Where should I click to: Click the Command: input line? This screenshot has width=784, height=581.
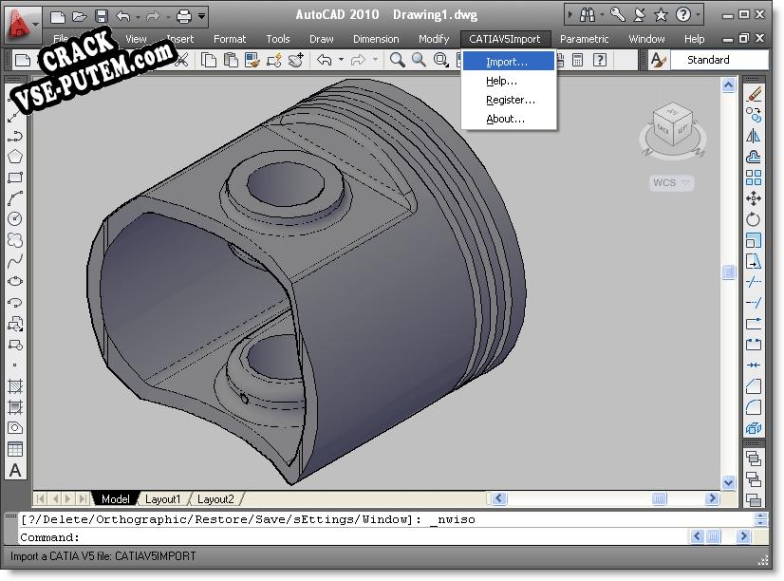388,537
